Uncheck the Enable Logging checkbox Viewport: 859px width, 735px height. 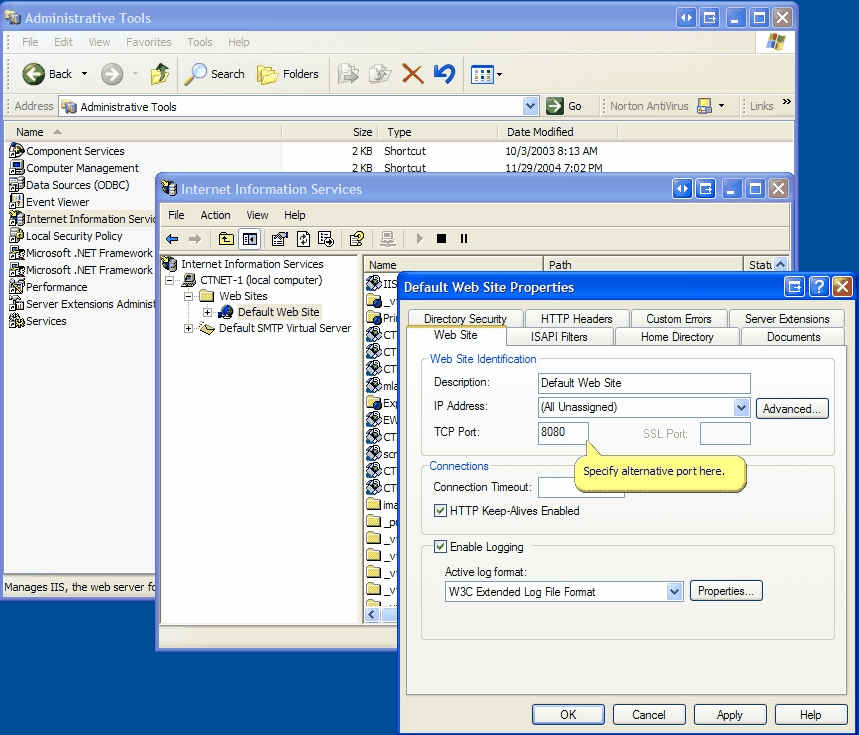(441, 547)
